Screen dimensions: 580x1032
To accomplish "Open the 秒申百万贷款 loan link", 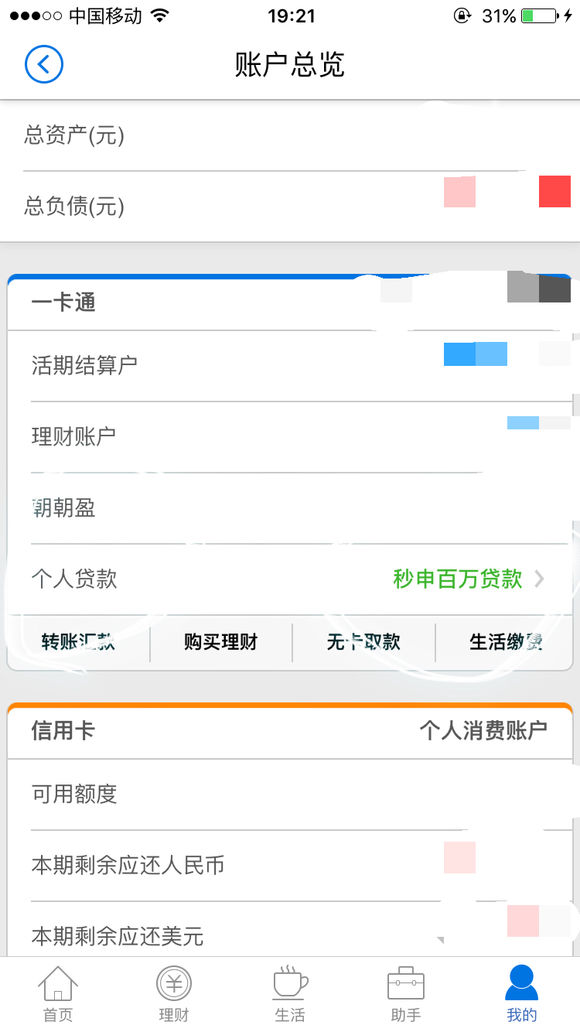I will pyautogui.click(x=458, y=579).
